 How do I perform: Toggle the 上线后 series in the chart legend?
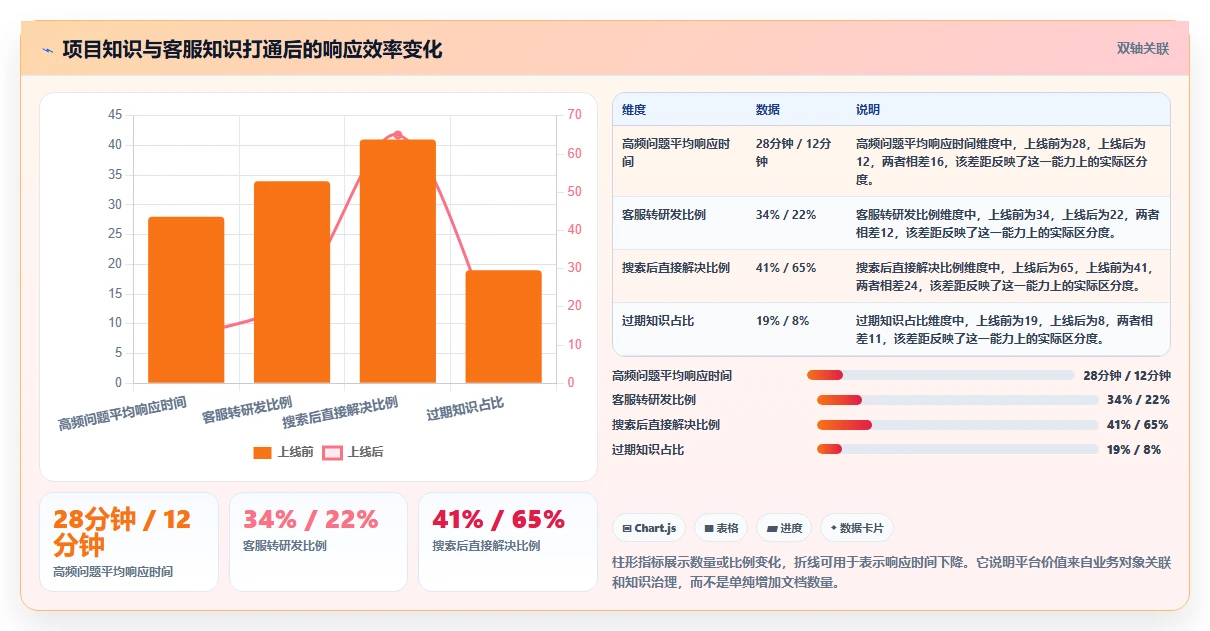point(353,452)
